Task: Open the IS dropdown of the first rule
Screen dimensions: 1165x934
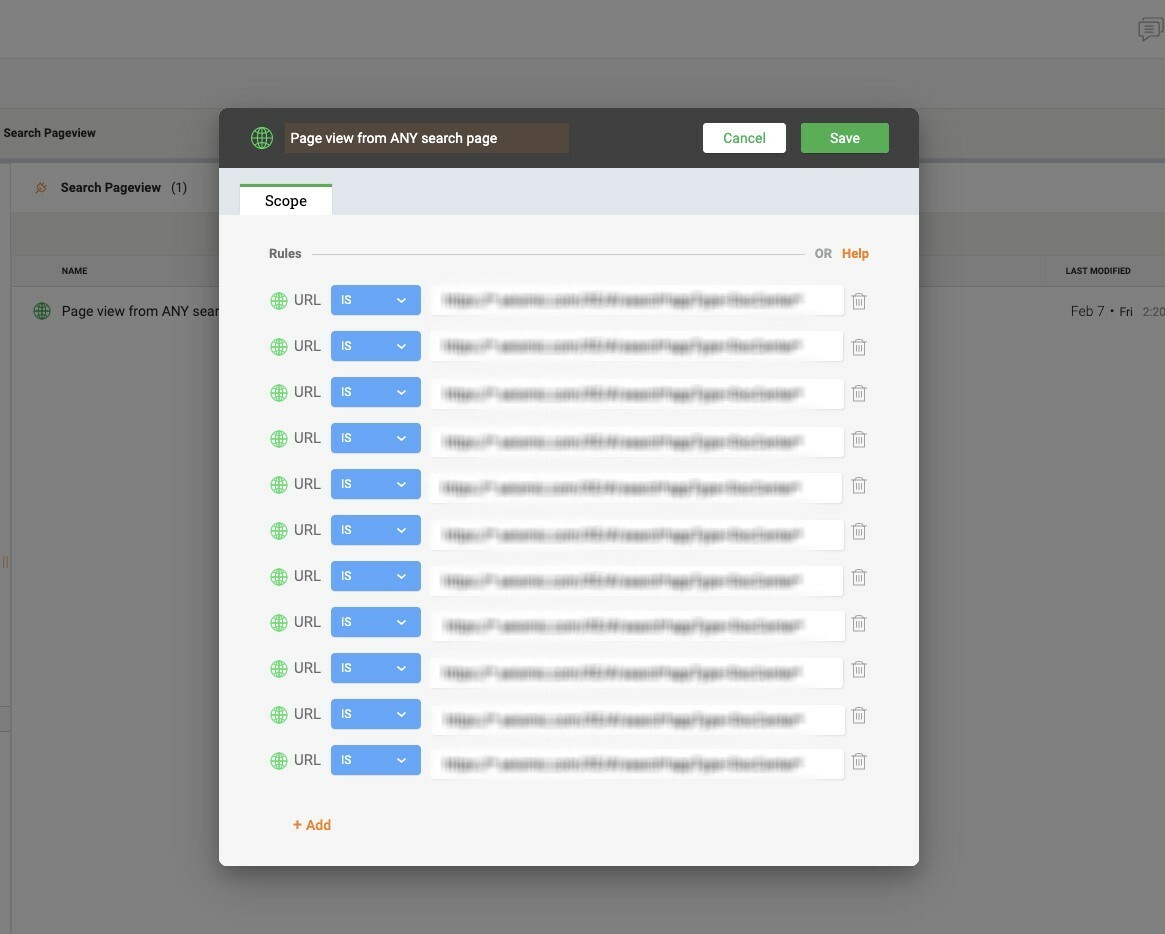Action: (x=375, y=300)
